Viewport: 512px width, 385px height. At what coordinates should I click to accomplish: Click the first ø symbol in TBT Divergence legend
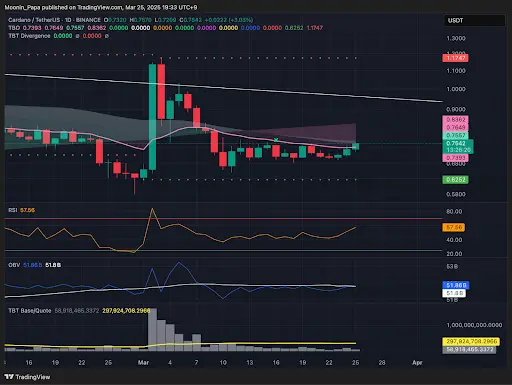(x=77, y=36)
